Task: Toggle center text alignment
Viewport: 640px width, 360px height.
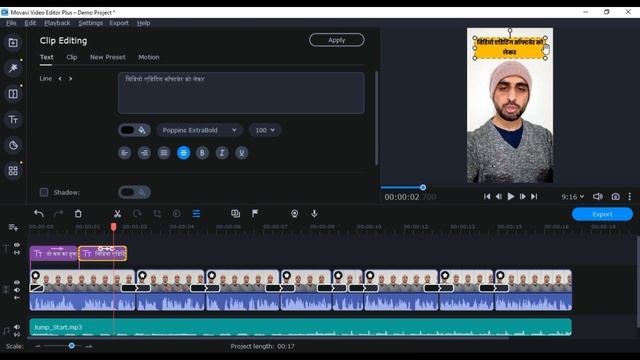Action: (x=183, y=153)
